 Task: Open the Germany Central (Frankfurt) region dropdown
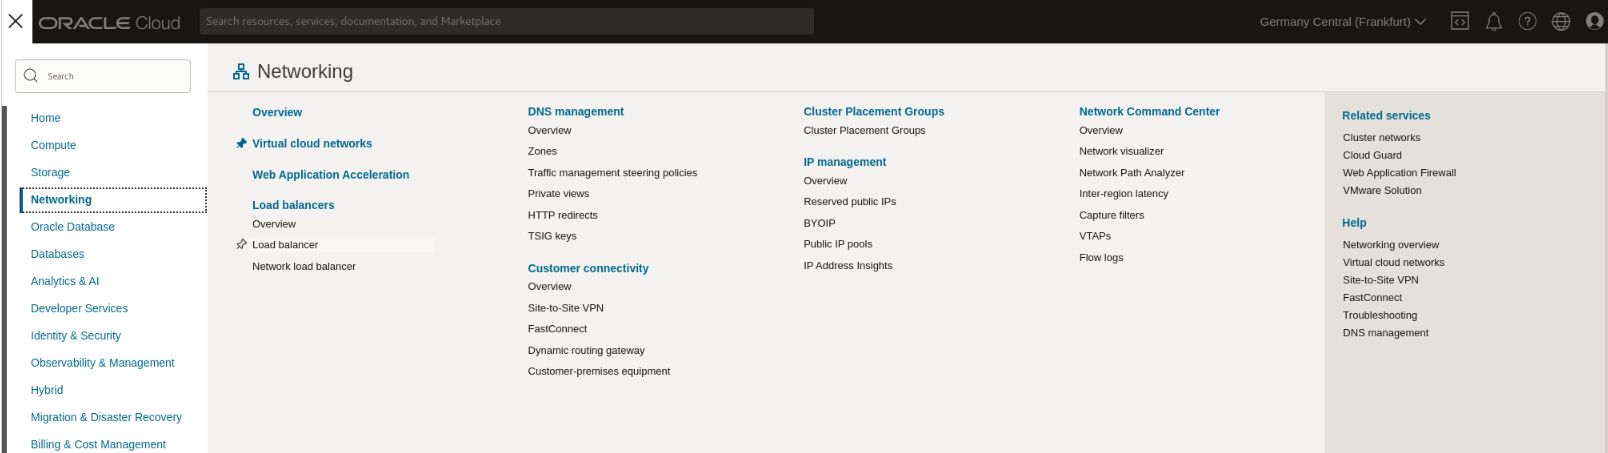[1342, 21]
